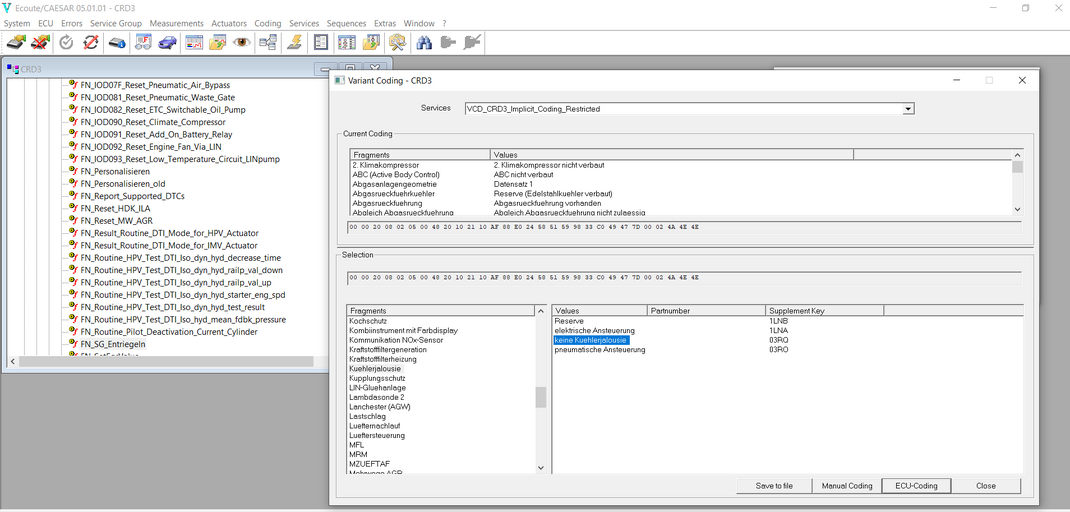Image resolution: width=1070 pixels, height=512 pixels.
Task: Select FN_SG_Entriegeln in the function tree
Action: [x=112, y=344]
